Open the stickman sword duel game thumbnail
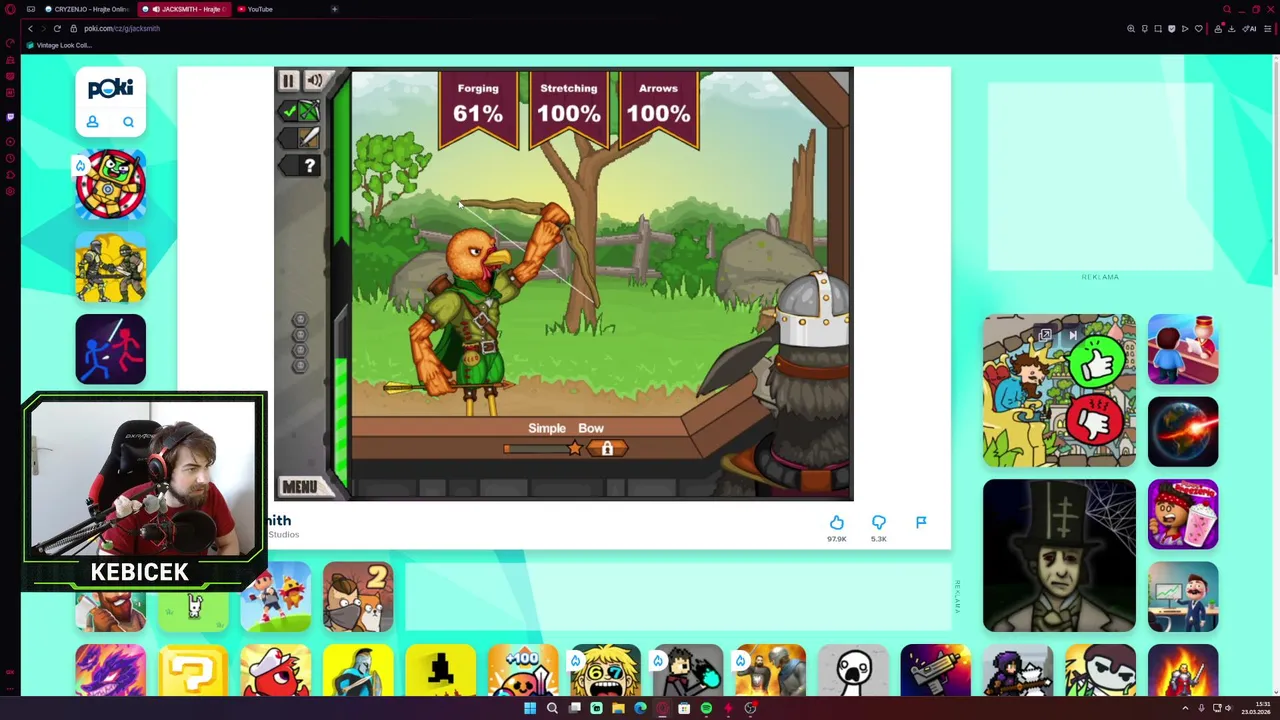 (110, 349)
